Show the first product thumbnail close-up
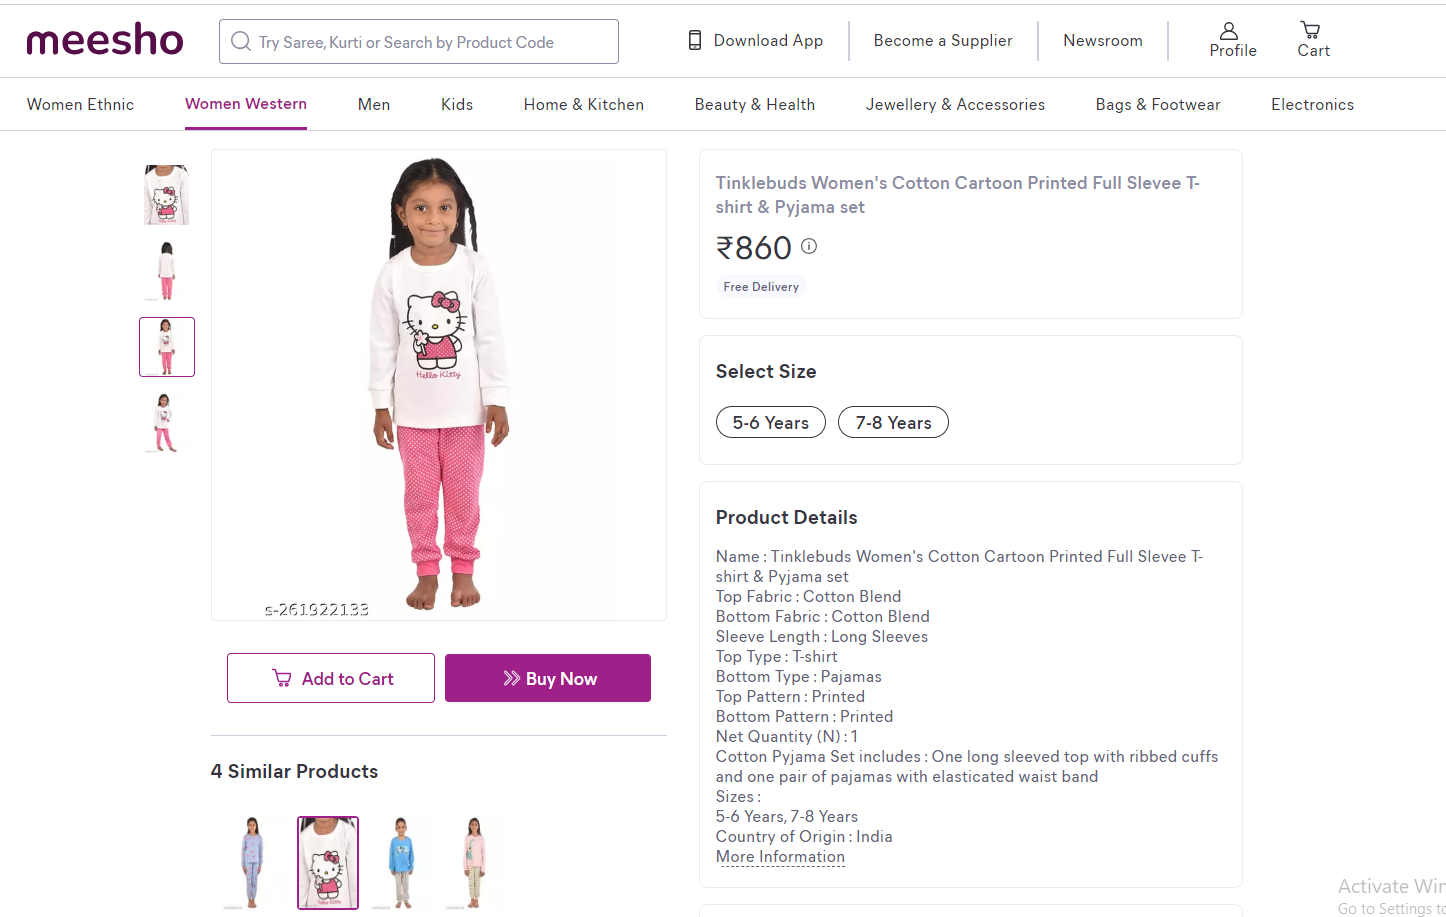 click(x=166, y=194)
